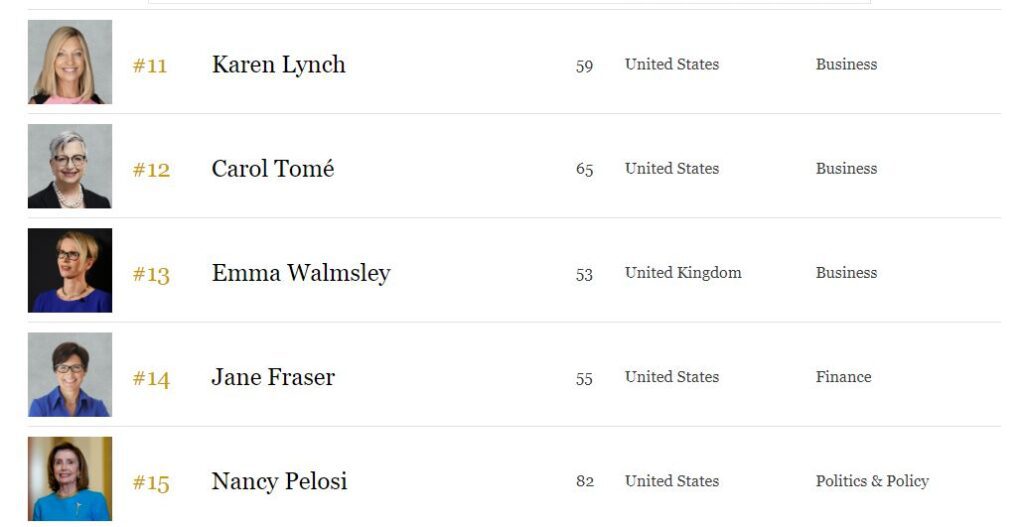Image resolution: width=1024 pixels, height=527 pixels.
Task: Select the #13 rank label
Action: click(x=151, y=274)
